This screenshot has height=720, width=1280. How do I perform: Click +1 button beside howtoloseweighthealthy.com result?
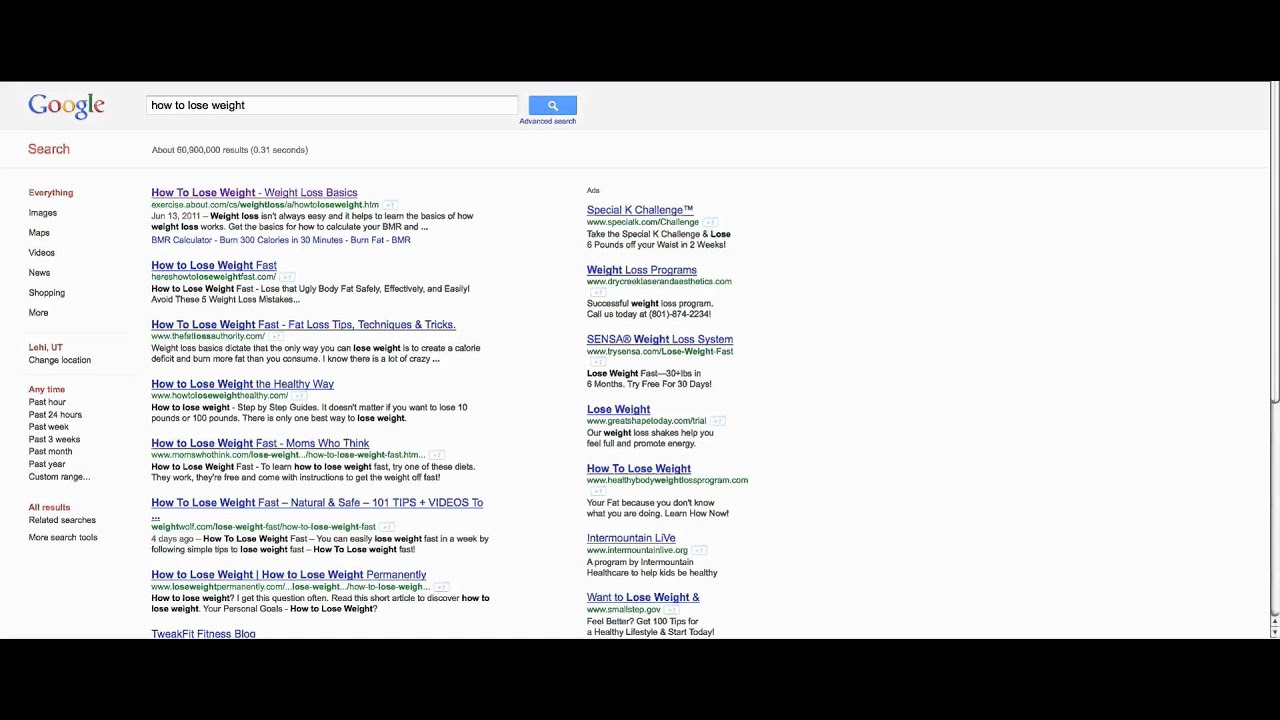click(x=299, y=396)
